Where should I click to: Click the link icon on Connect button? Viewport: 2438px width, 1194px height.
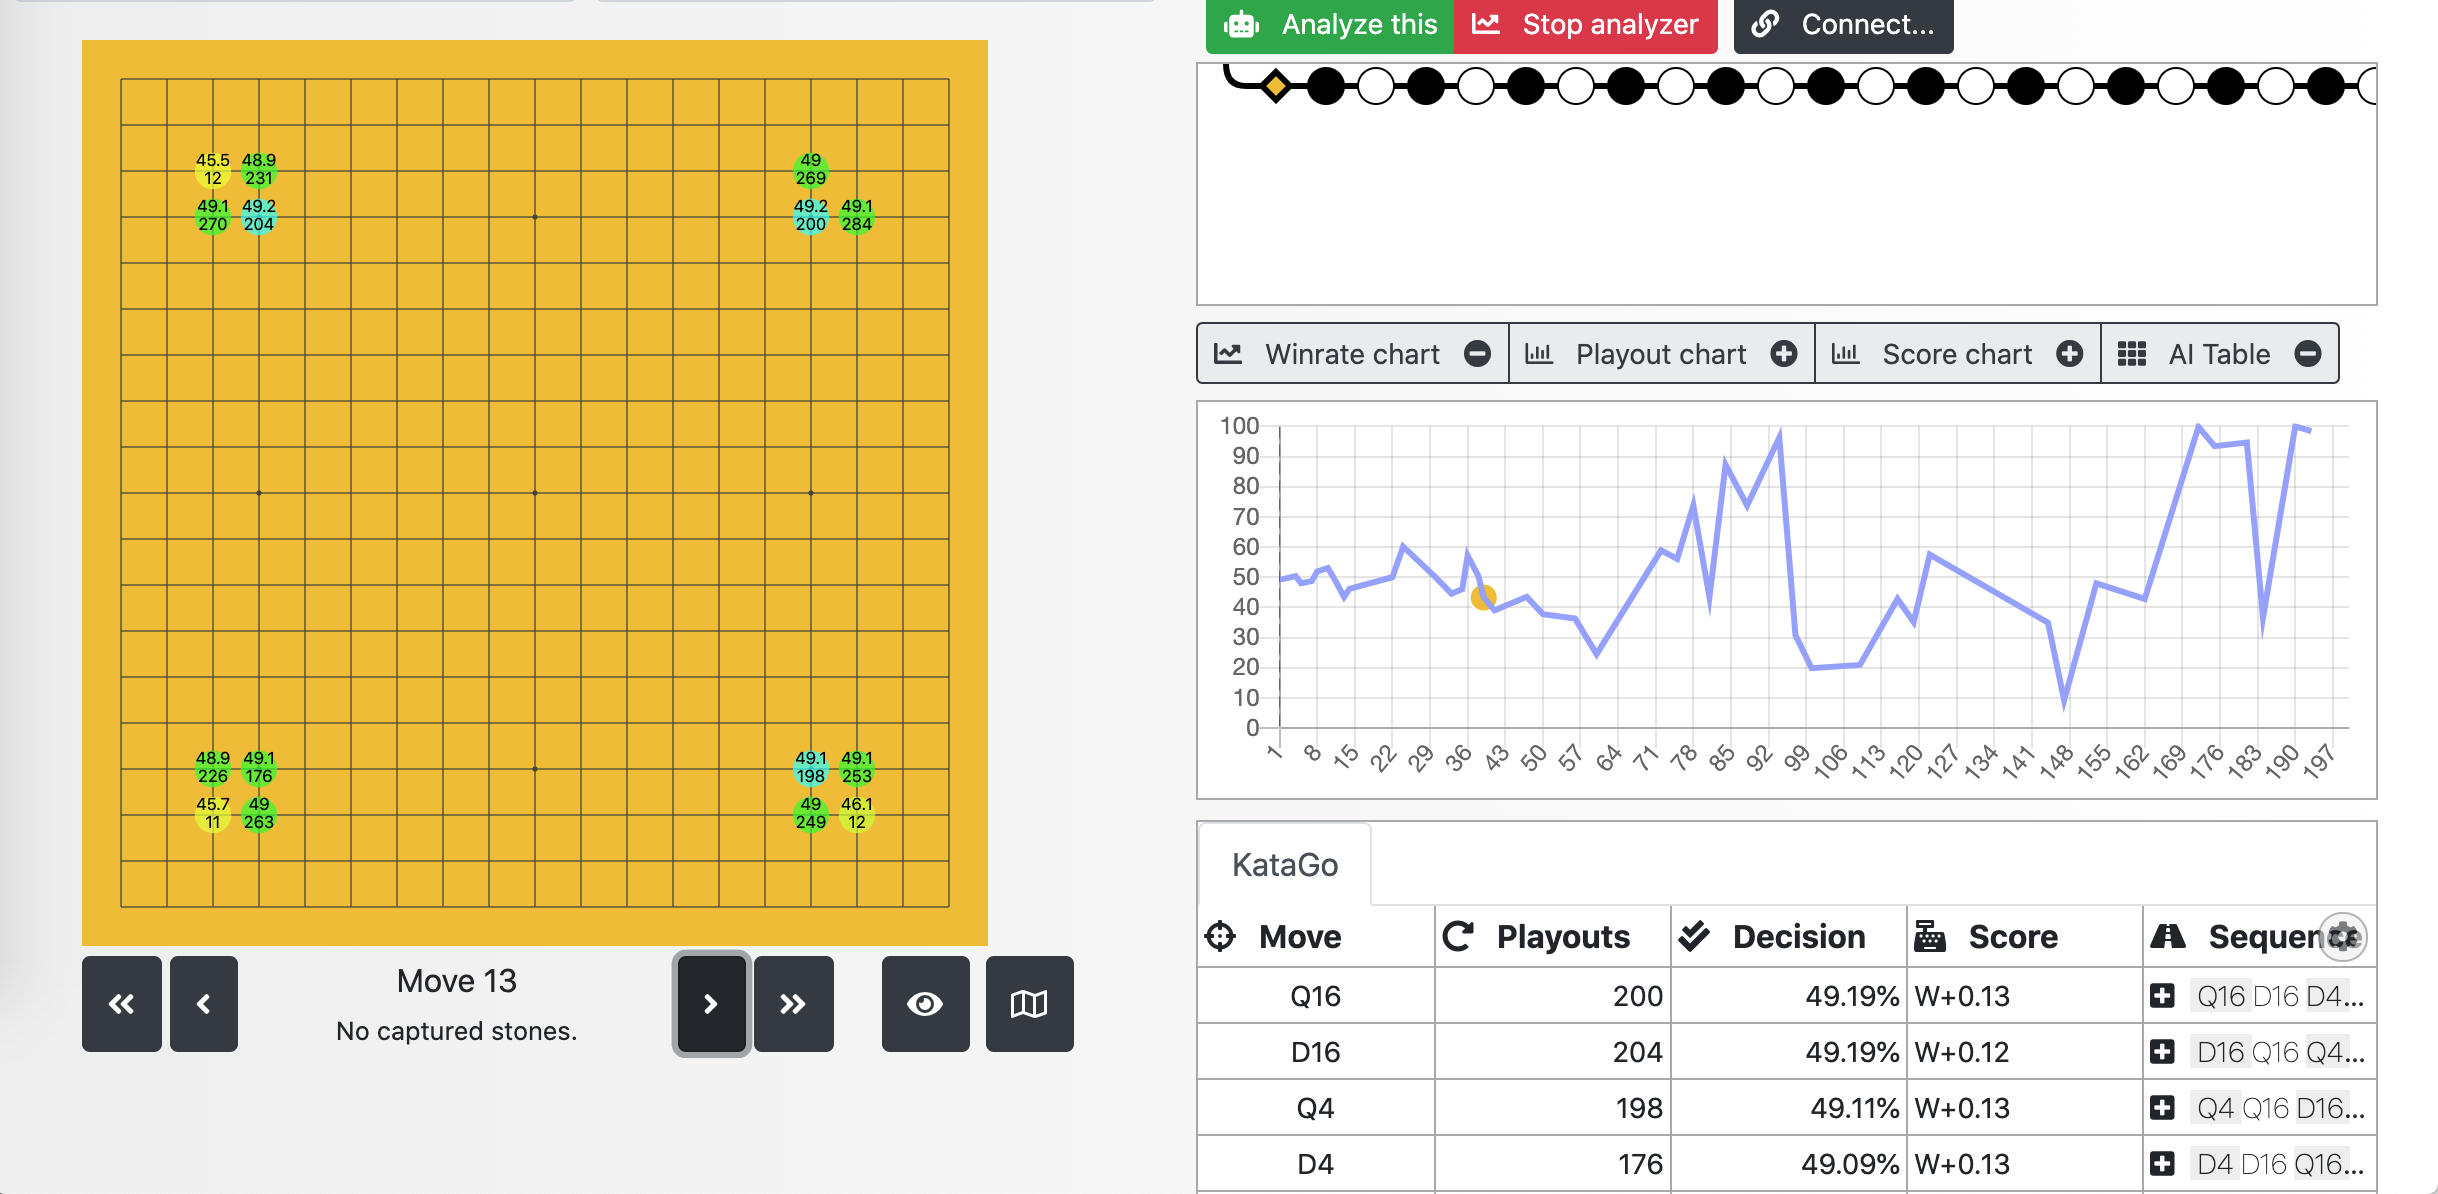tap(1766, 24)
